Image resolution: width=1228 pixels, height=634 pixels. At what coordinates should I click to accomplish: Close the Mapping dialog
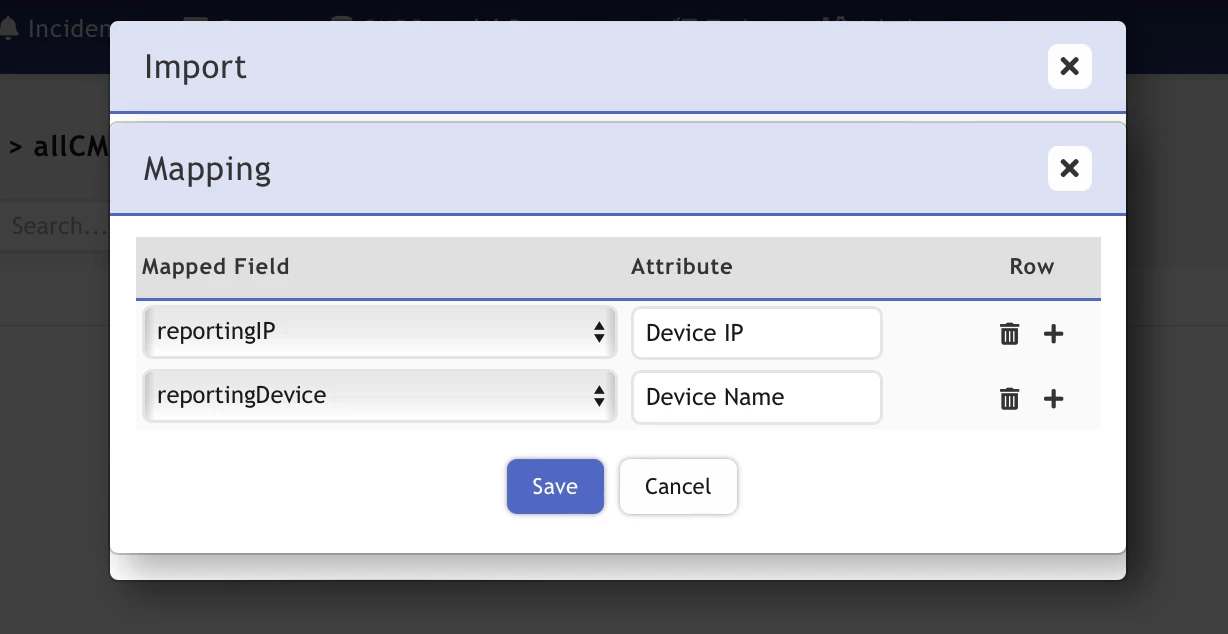pyautogui.click(x=1069, y=168)
